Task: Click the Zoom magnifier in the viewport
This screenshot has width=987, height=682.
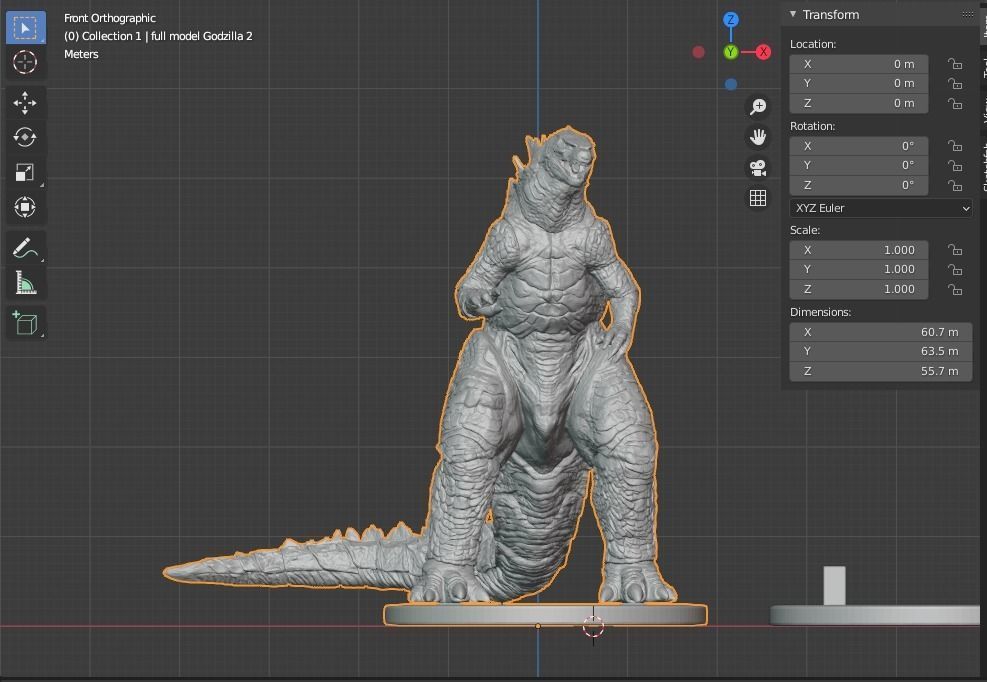Action: coord(758,105)
